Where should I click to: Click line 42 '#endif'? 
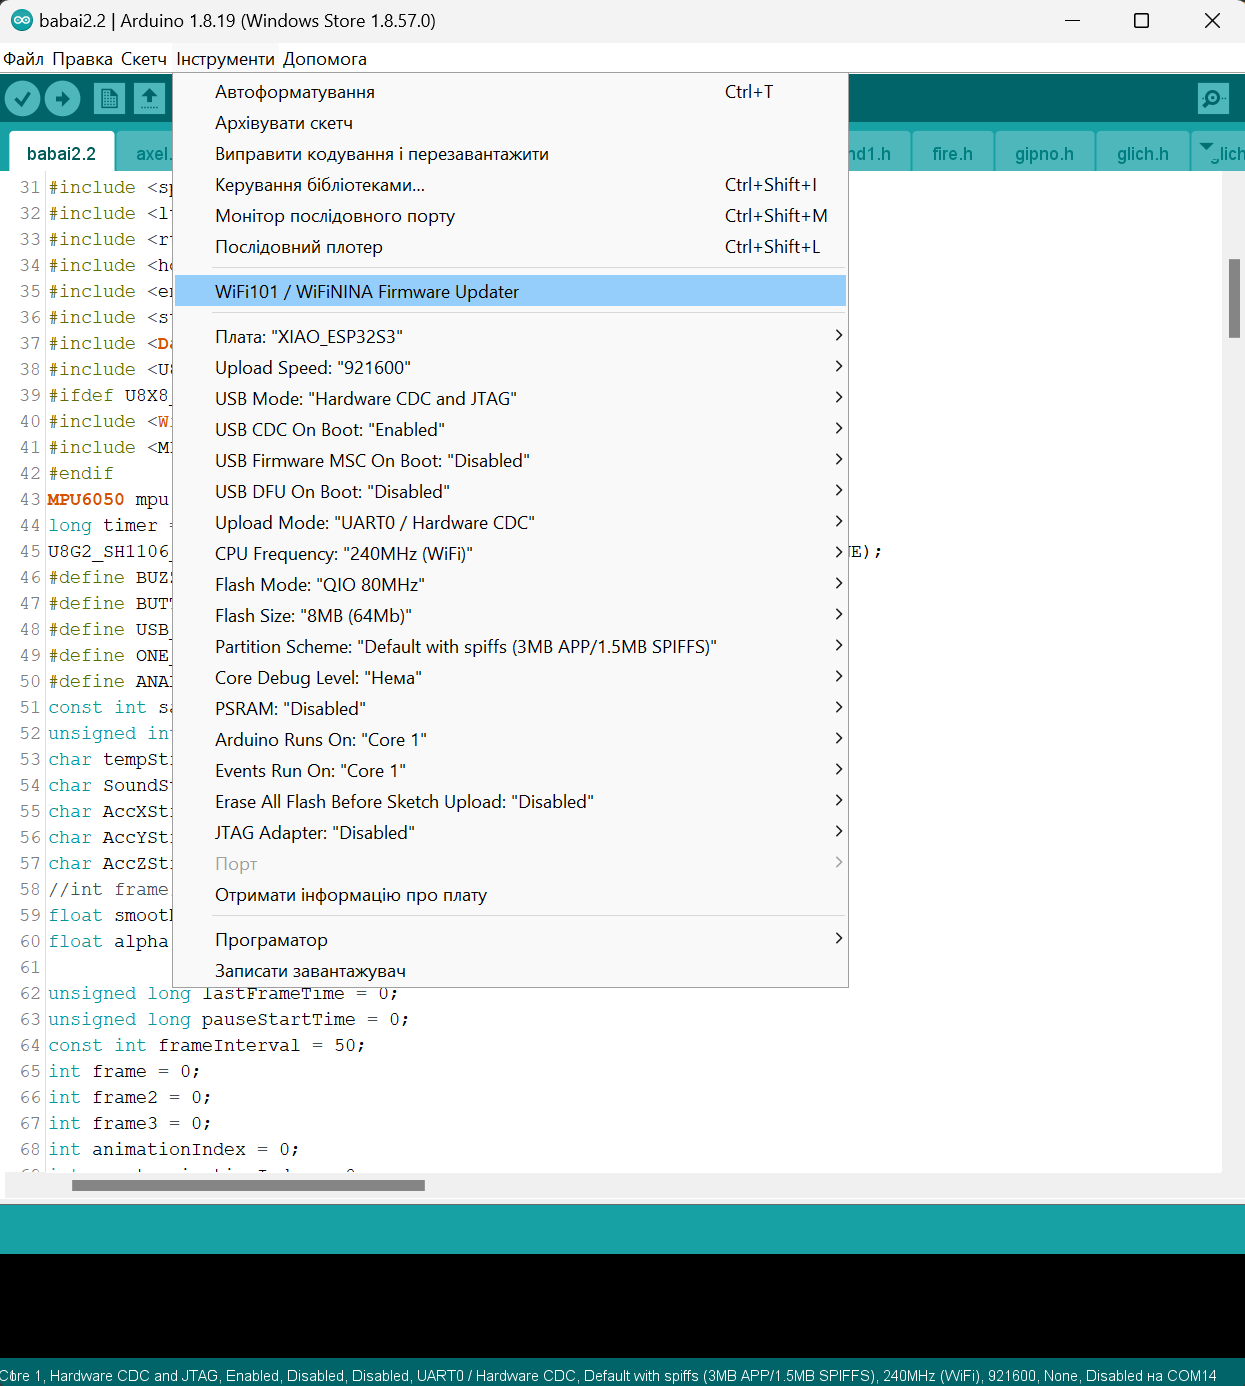(x=80, y=473)
